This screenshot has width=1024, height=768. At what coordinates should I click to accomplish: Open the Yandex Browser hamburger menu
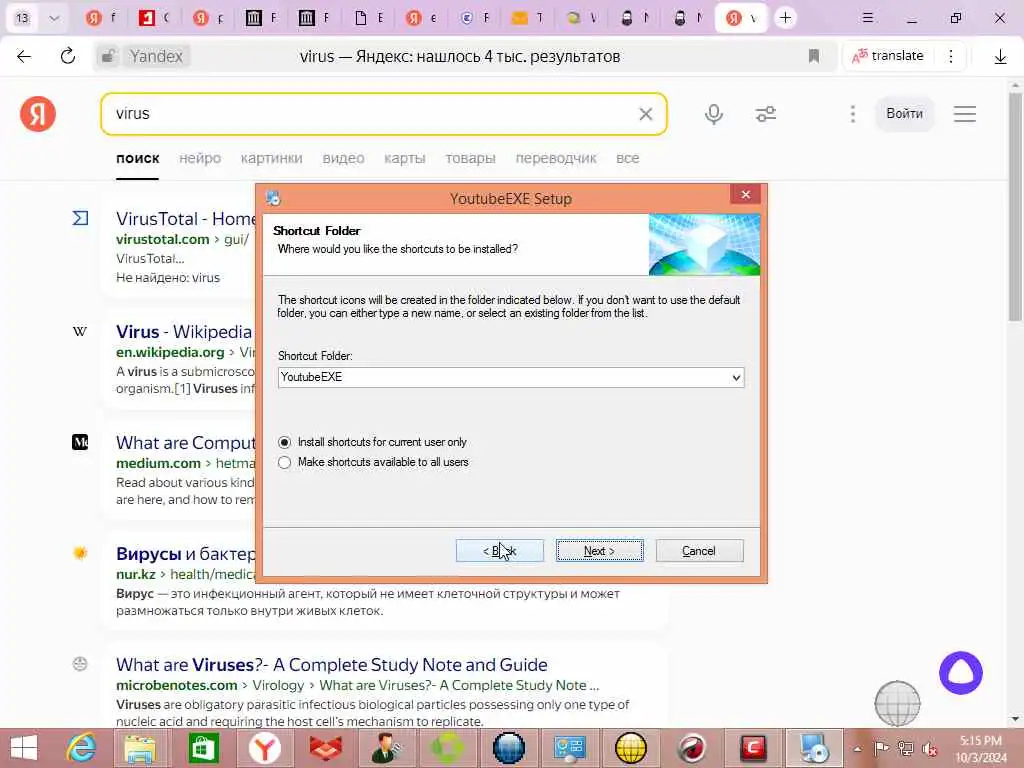click(x=867, y=18)
